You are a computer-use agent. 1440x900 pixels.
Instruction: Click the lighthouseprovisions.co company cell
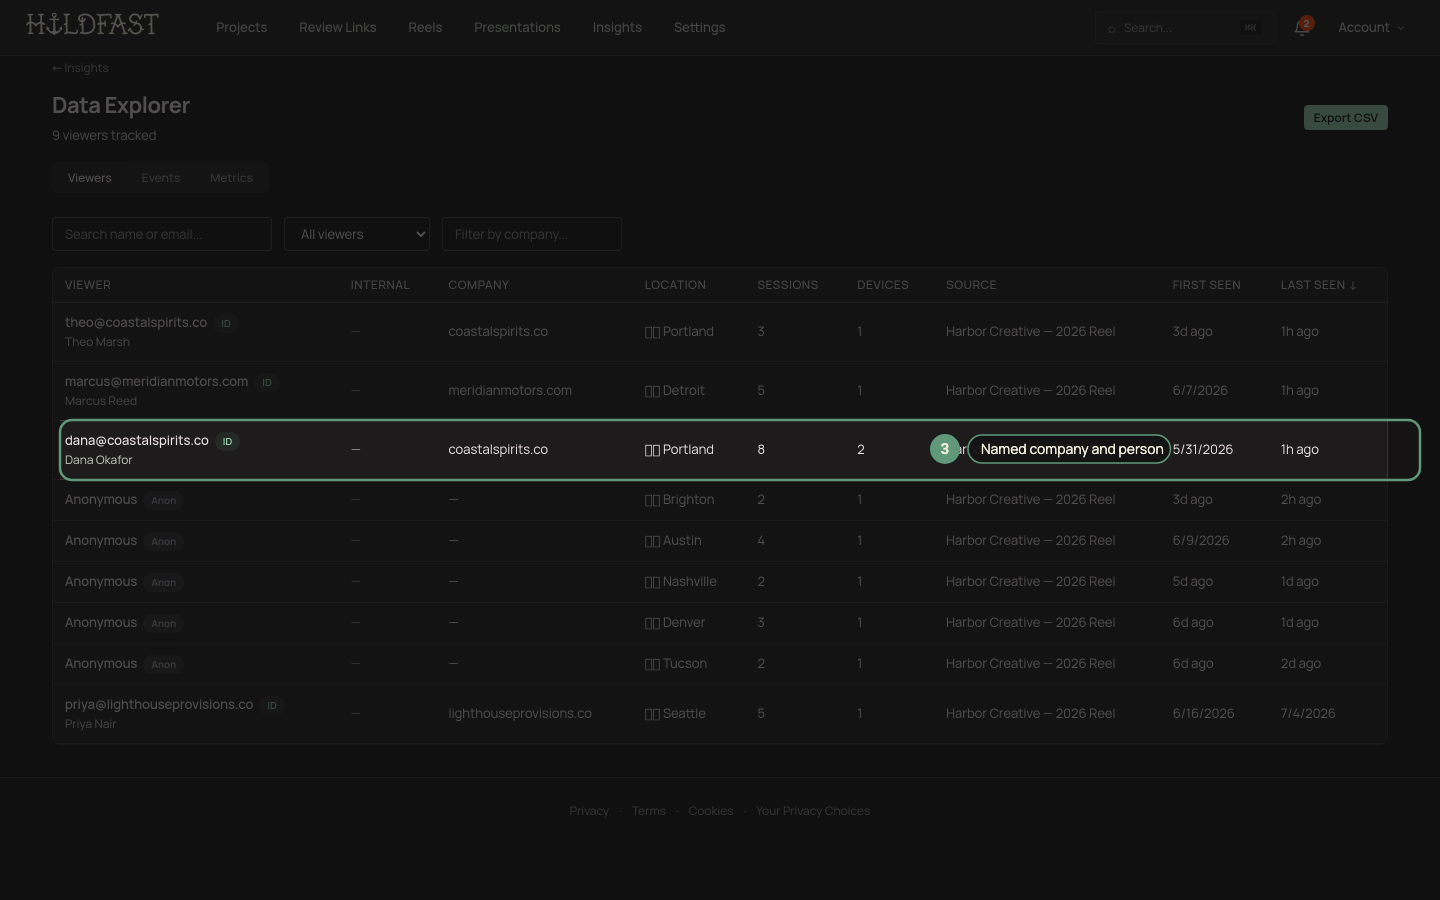click(x=520, y=714)
